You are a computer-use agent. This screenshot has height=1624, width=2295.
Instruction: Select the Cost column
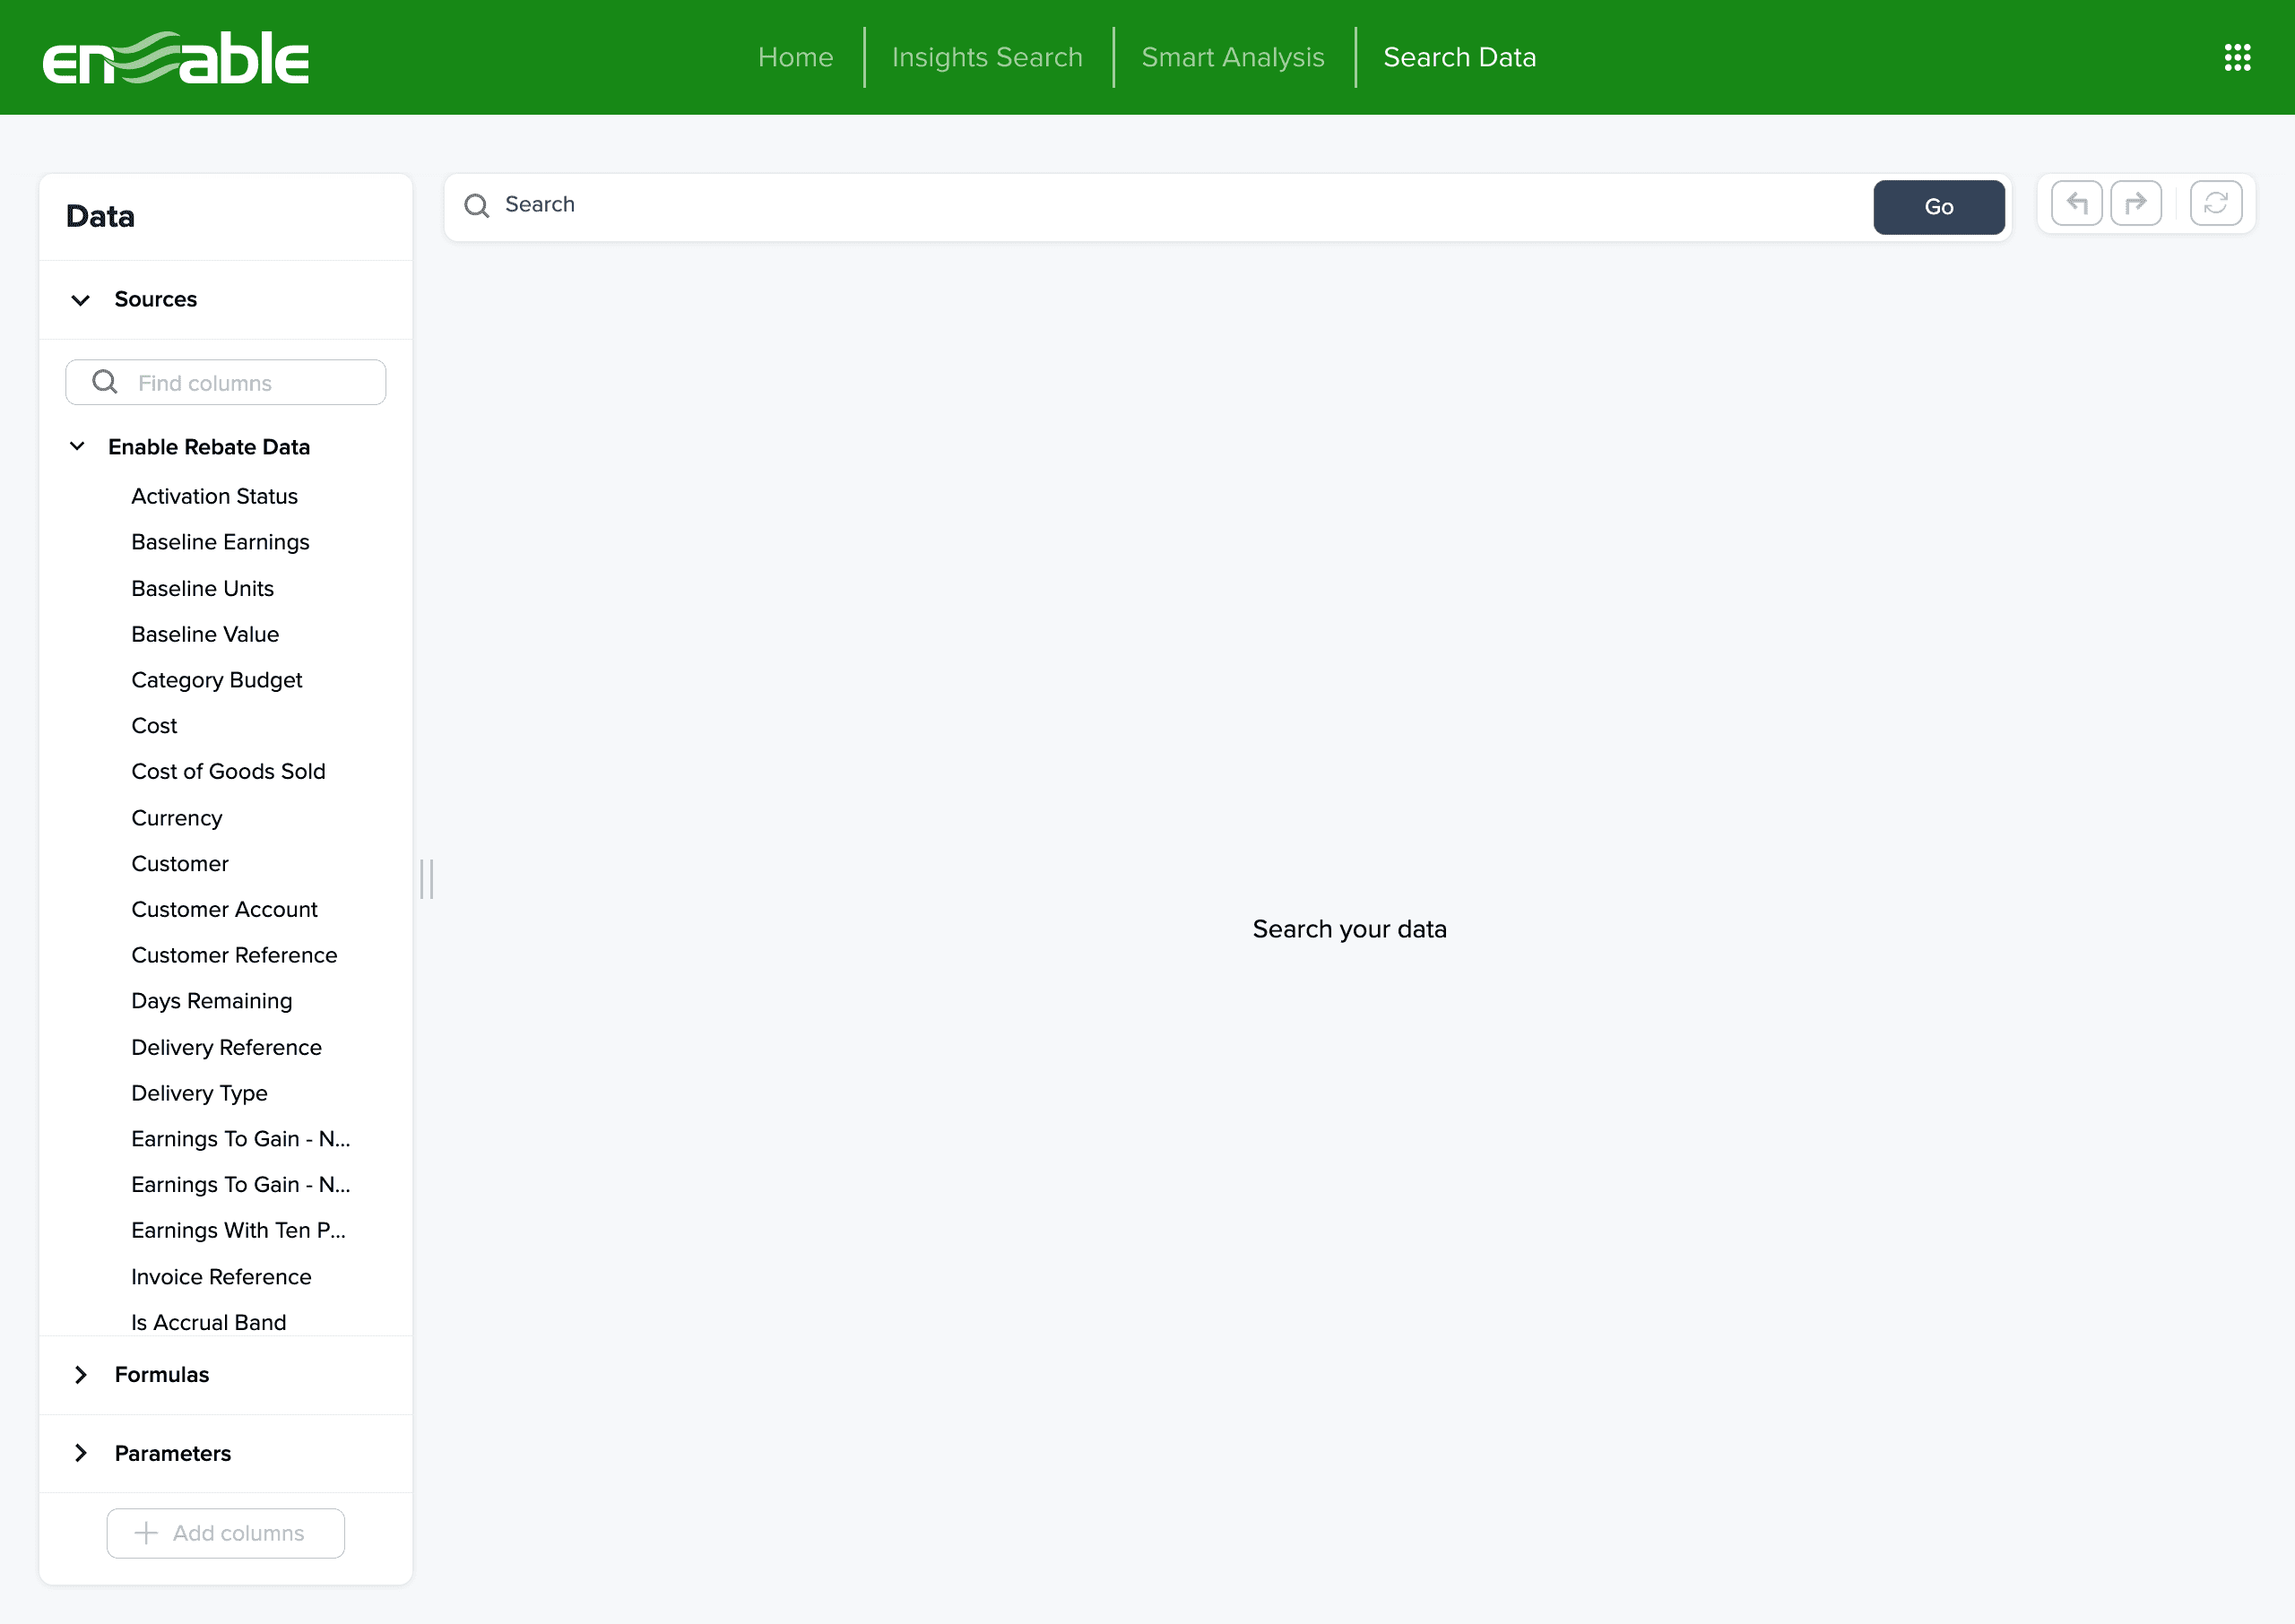(154, 726)
